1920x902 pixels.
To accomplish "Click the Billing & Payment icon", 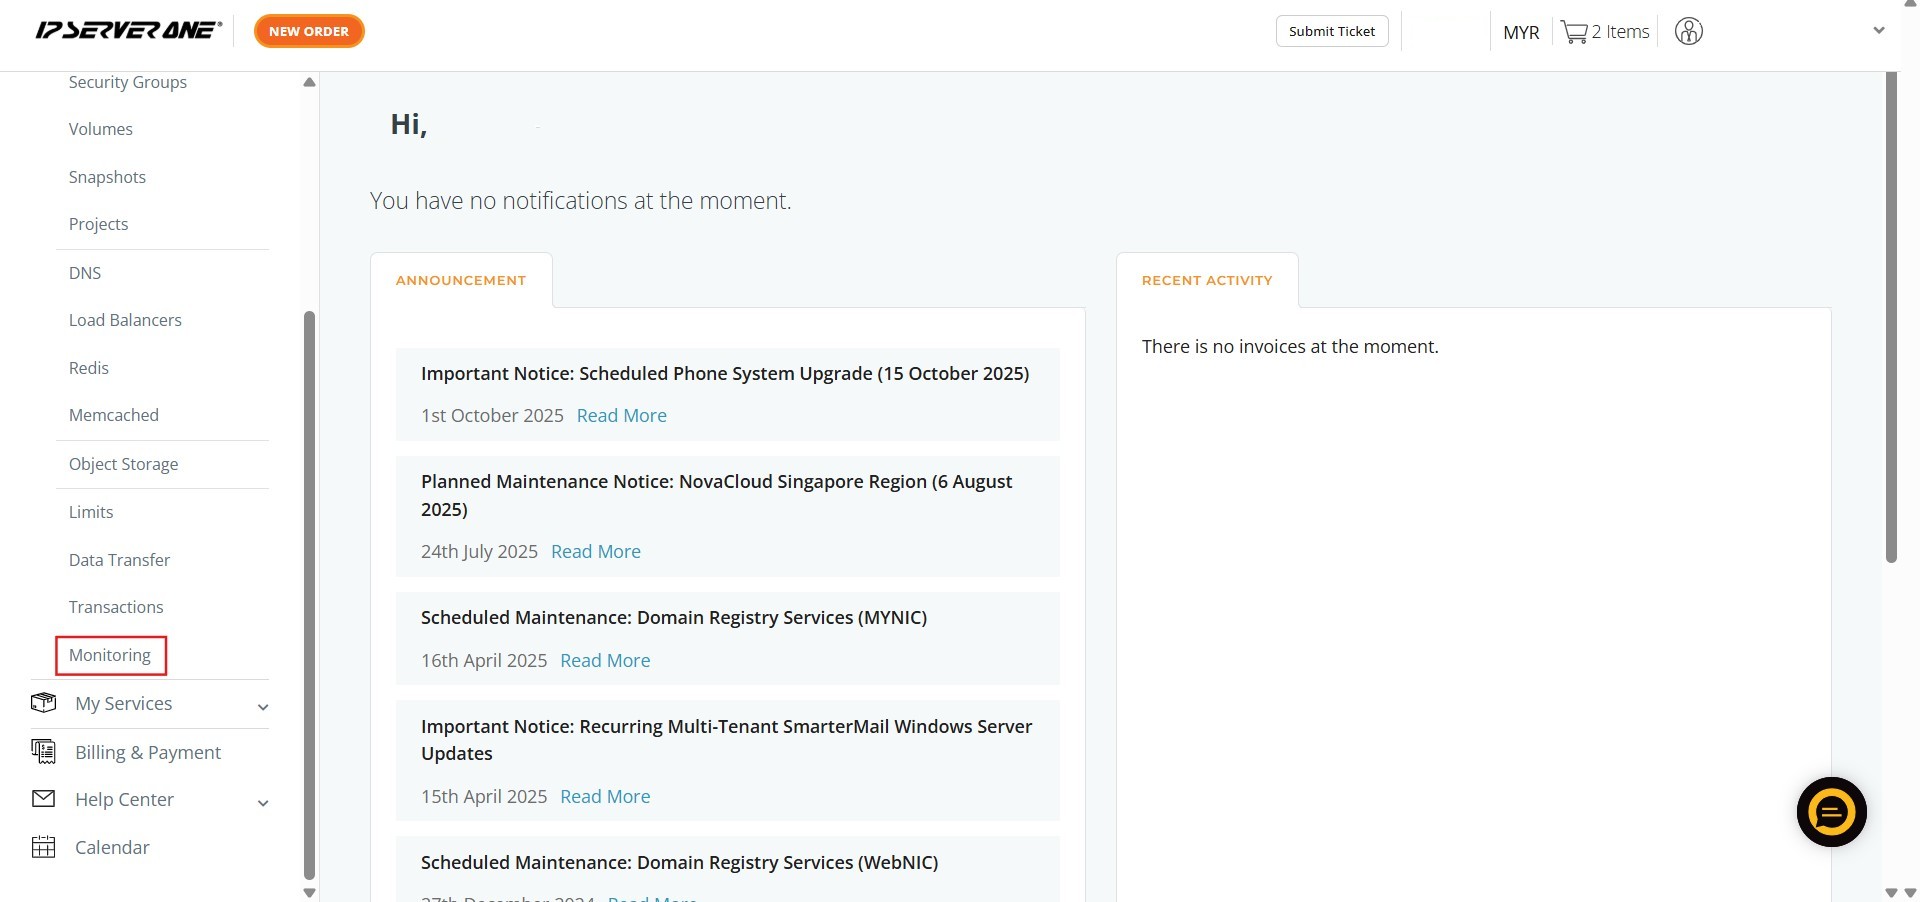I will pos(43,751).
